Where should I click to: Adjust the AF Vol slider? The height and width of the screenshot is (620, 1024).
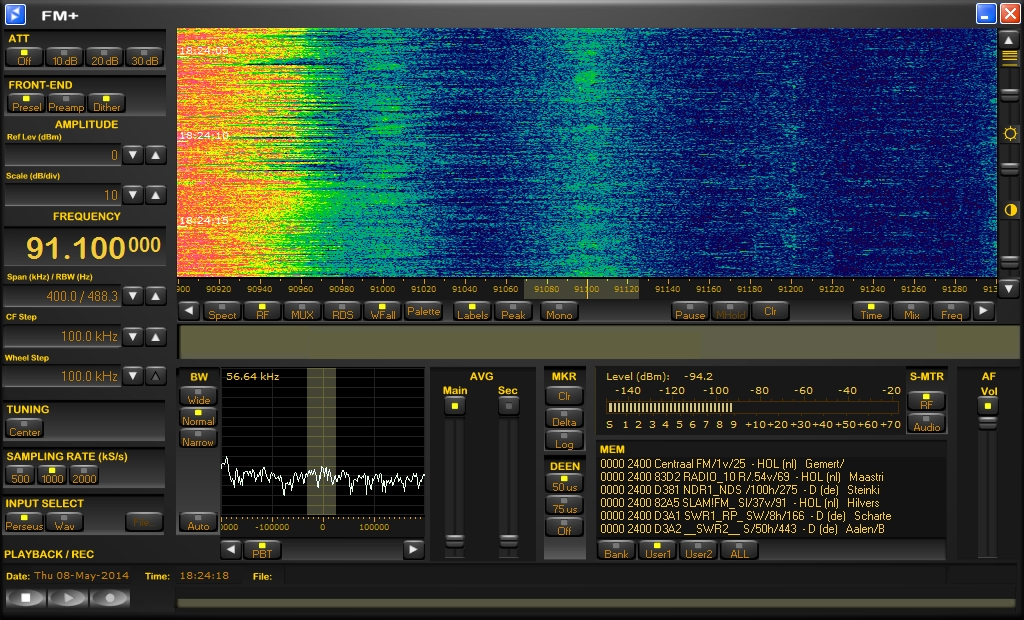point(988,424)
